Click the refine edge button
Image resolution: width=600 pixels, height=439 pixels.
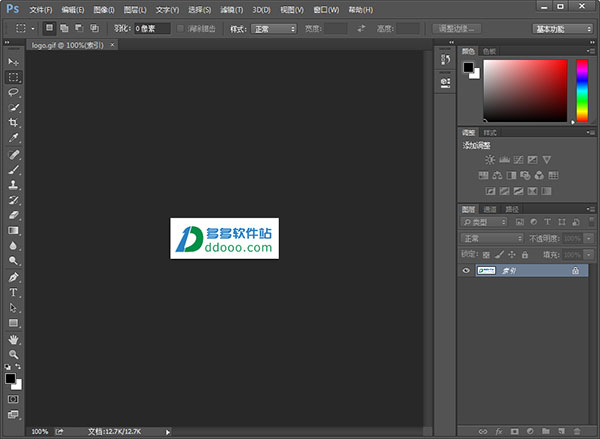click(457, 29)
